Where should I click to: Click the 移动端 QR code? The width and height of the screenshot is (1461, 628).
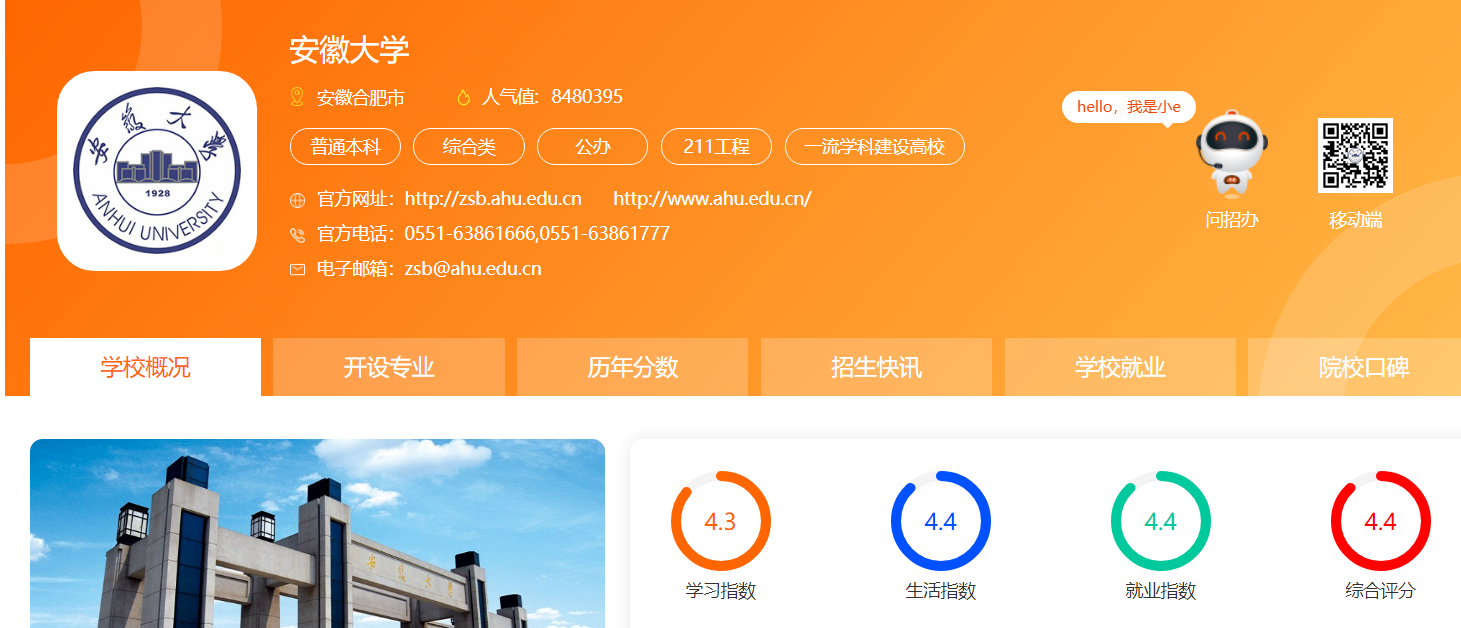click(1355, 155)
